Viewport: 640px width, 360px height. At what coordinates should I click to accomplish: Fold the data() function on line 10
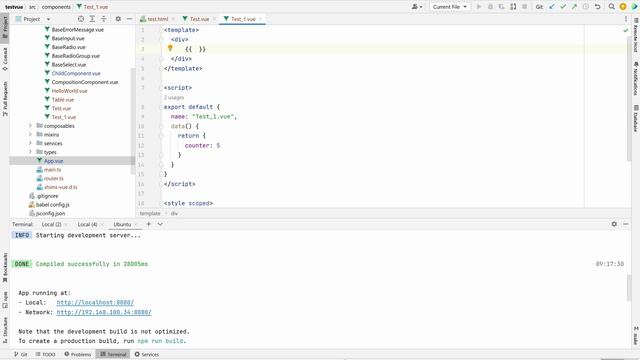[161, 127]
